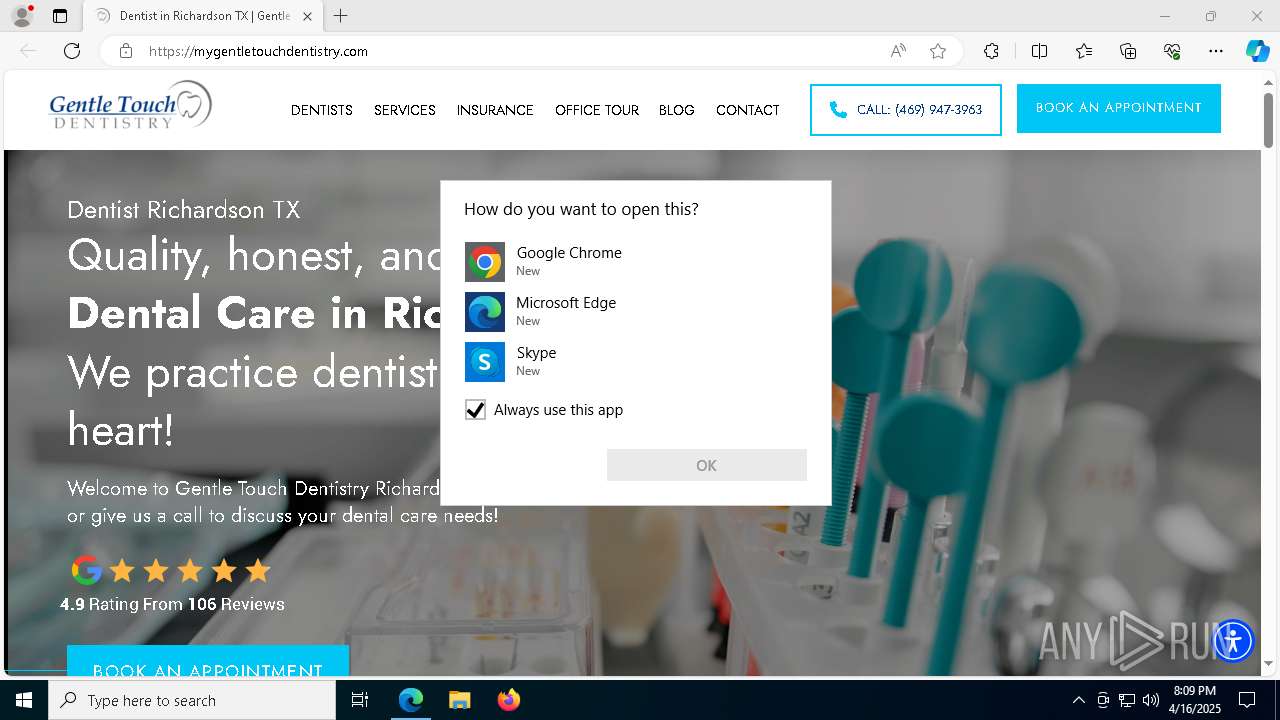
Task: Open the volume control icon
Action: (1151, 700)
